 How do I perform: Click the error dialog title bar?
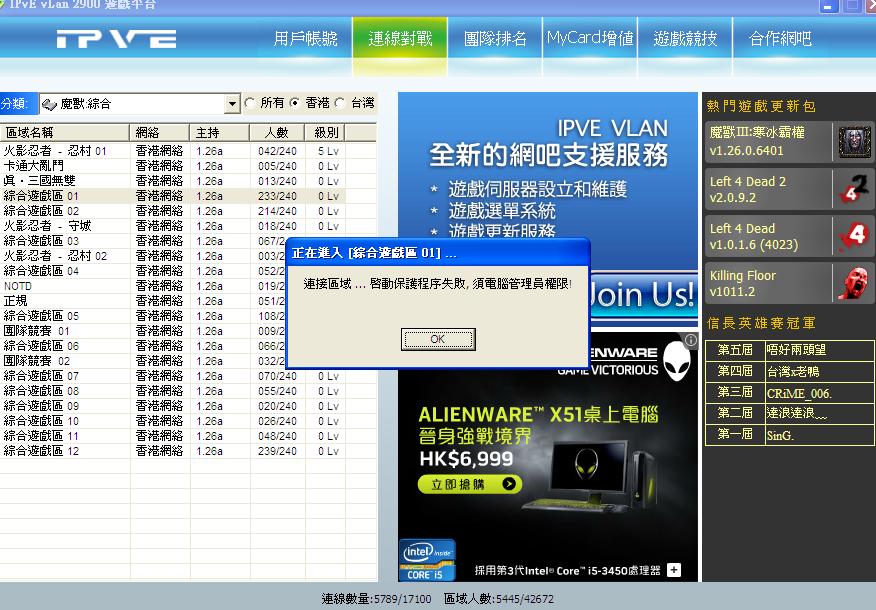click(x=438, y=253)
